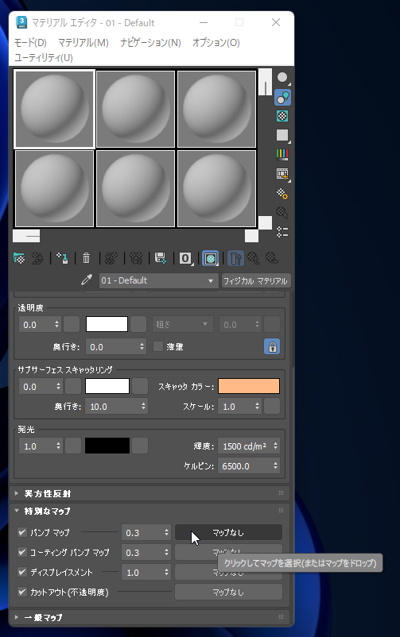Toggle the Backlight icon for sample slots
400x637 pixels.
pos(283,98)
